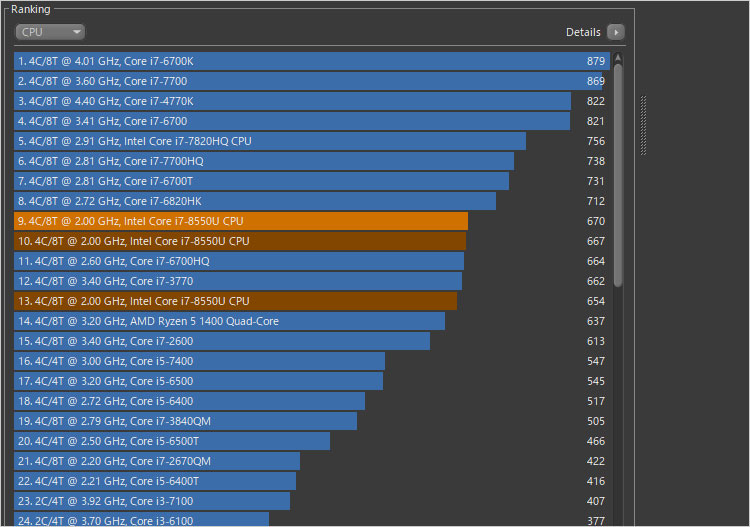Select the Core i5-6500 3.20 GHz row
750x527 pixels.
click(312, 381)
